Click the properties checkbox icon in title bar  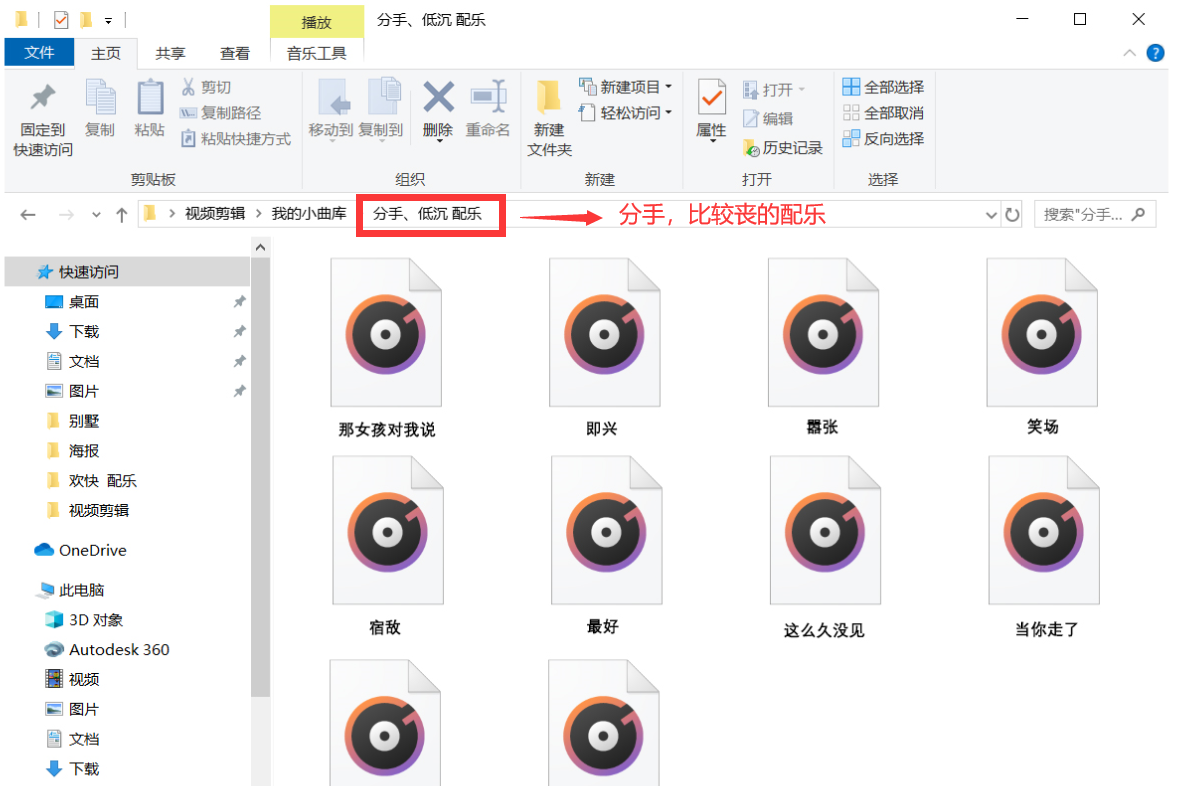(x=62, y=20)
